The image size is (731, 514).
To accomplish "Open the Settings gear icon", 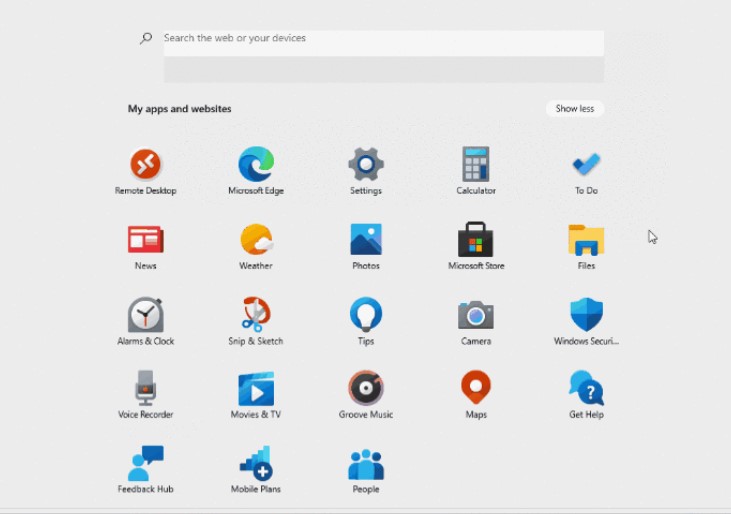I will click(x=366, y=164).
